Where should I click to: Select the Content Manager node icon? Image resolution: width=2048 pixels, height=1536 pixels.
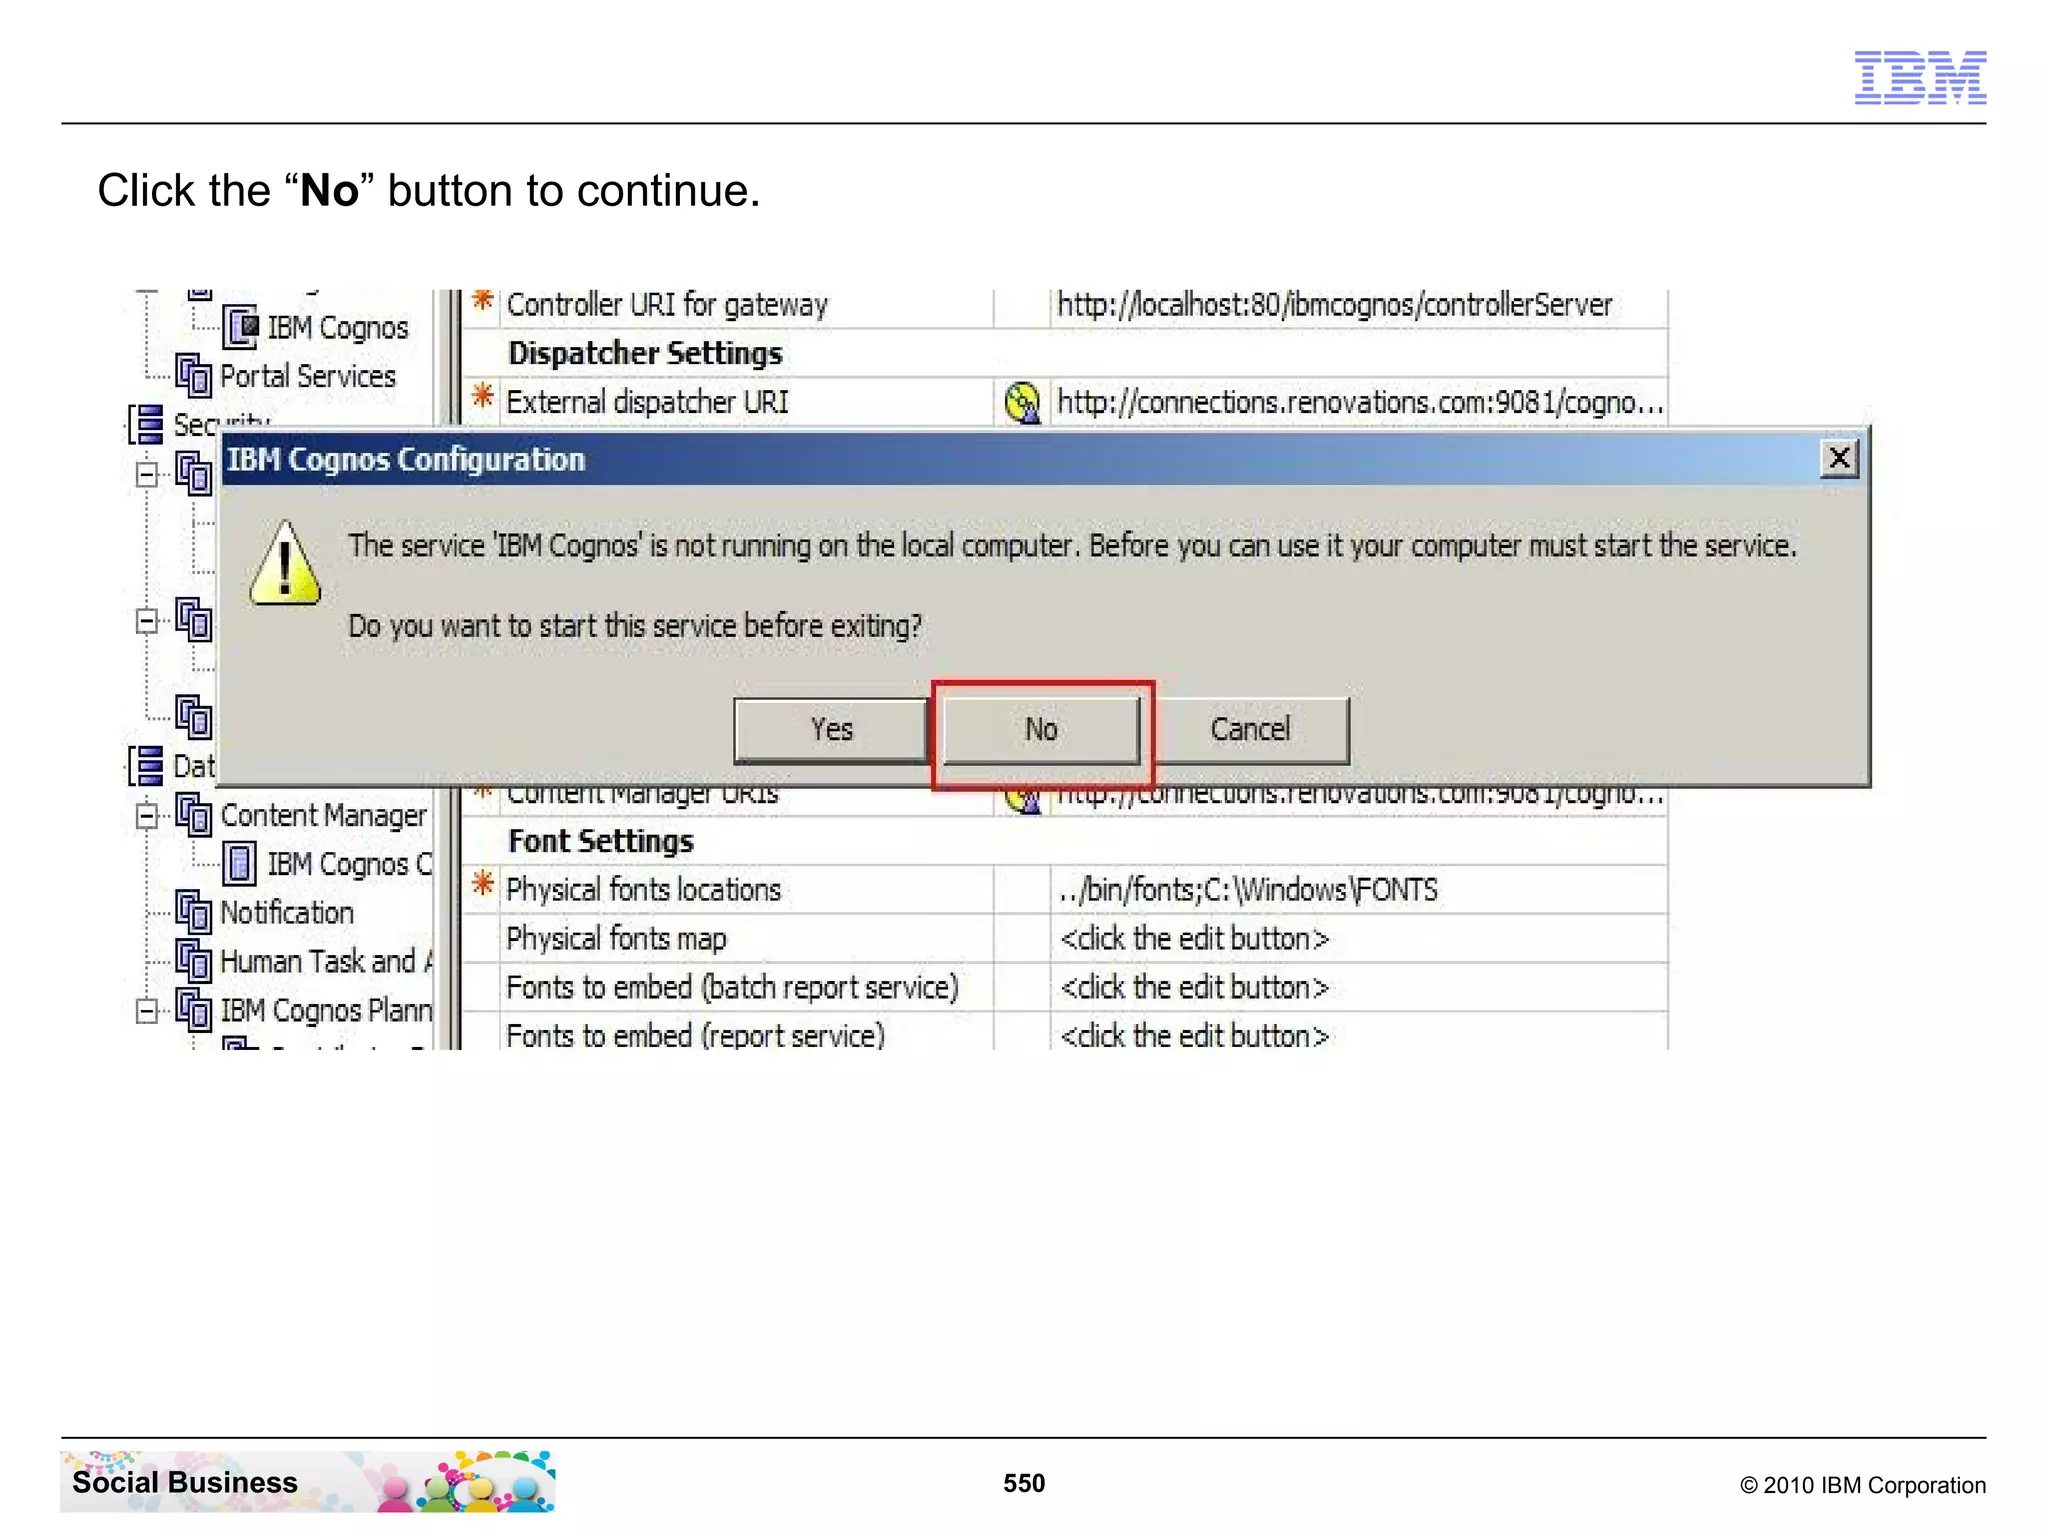(x=194, y=815)
